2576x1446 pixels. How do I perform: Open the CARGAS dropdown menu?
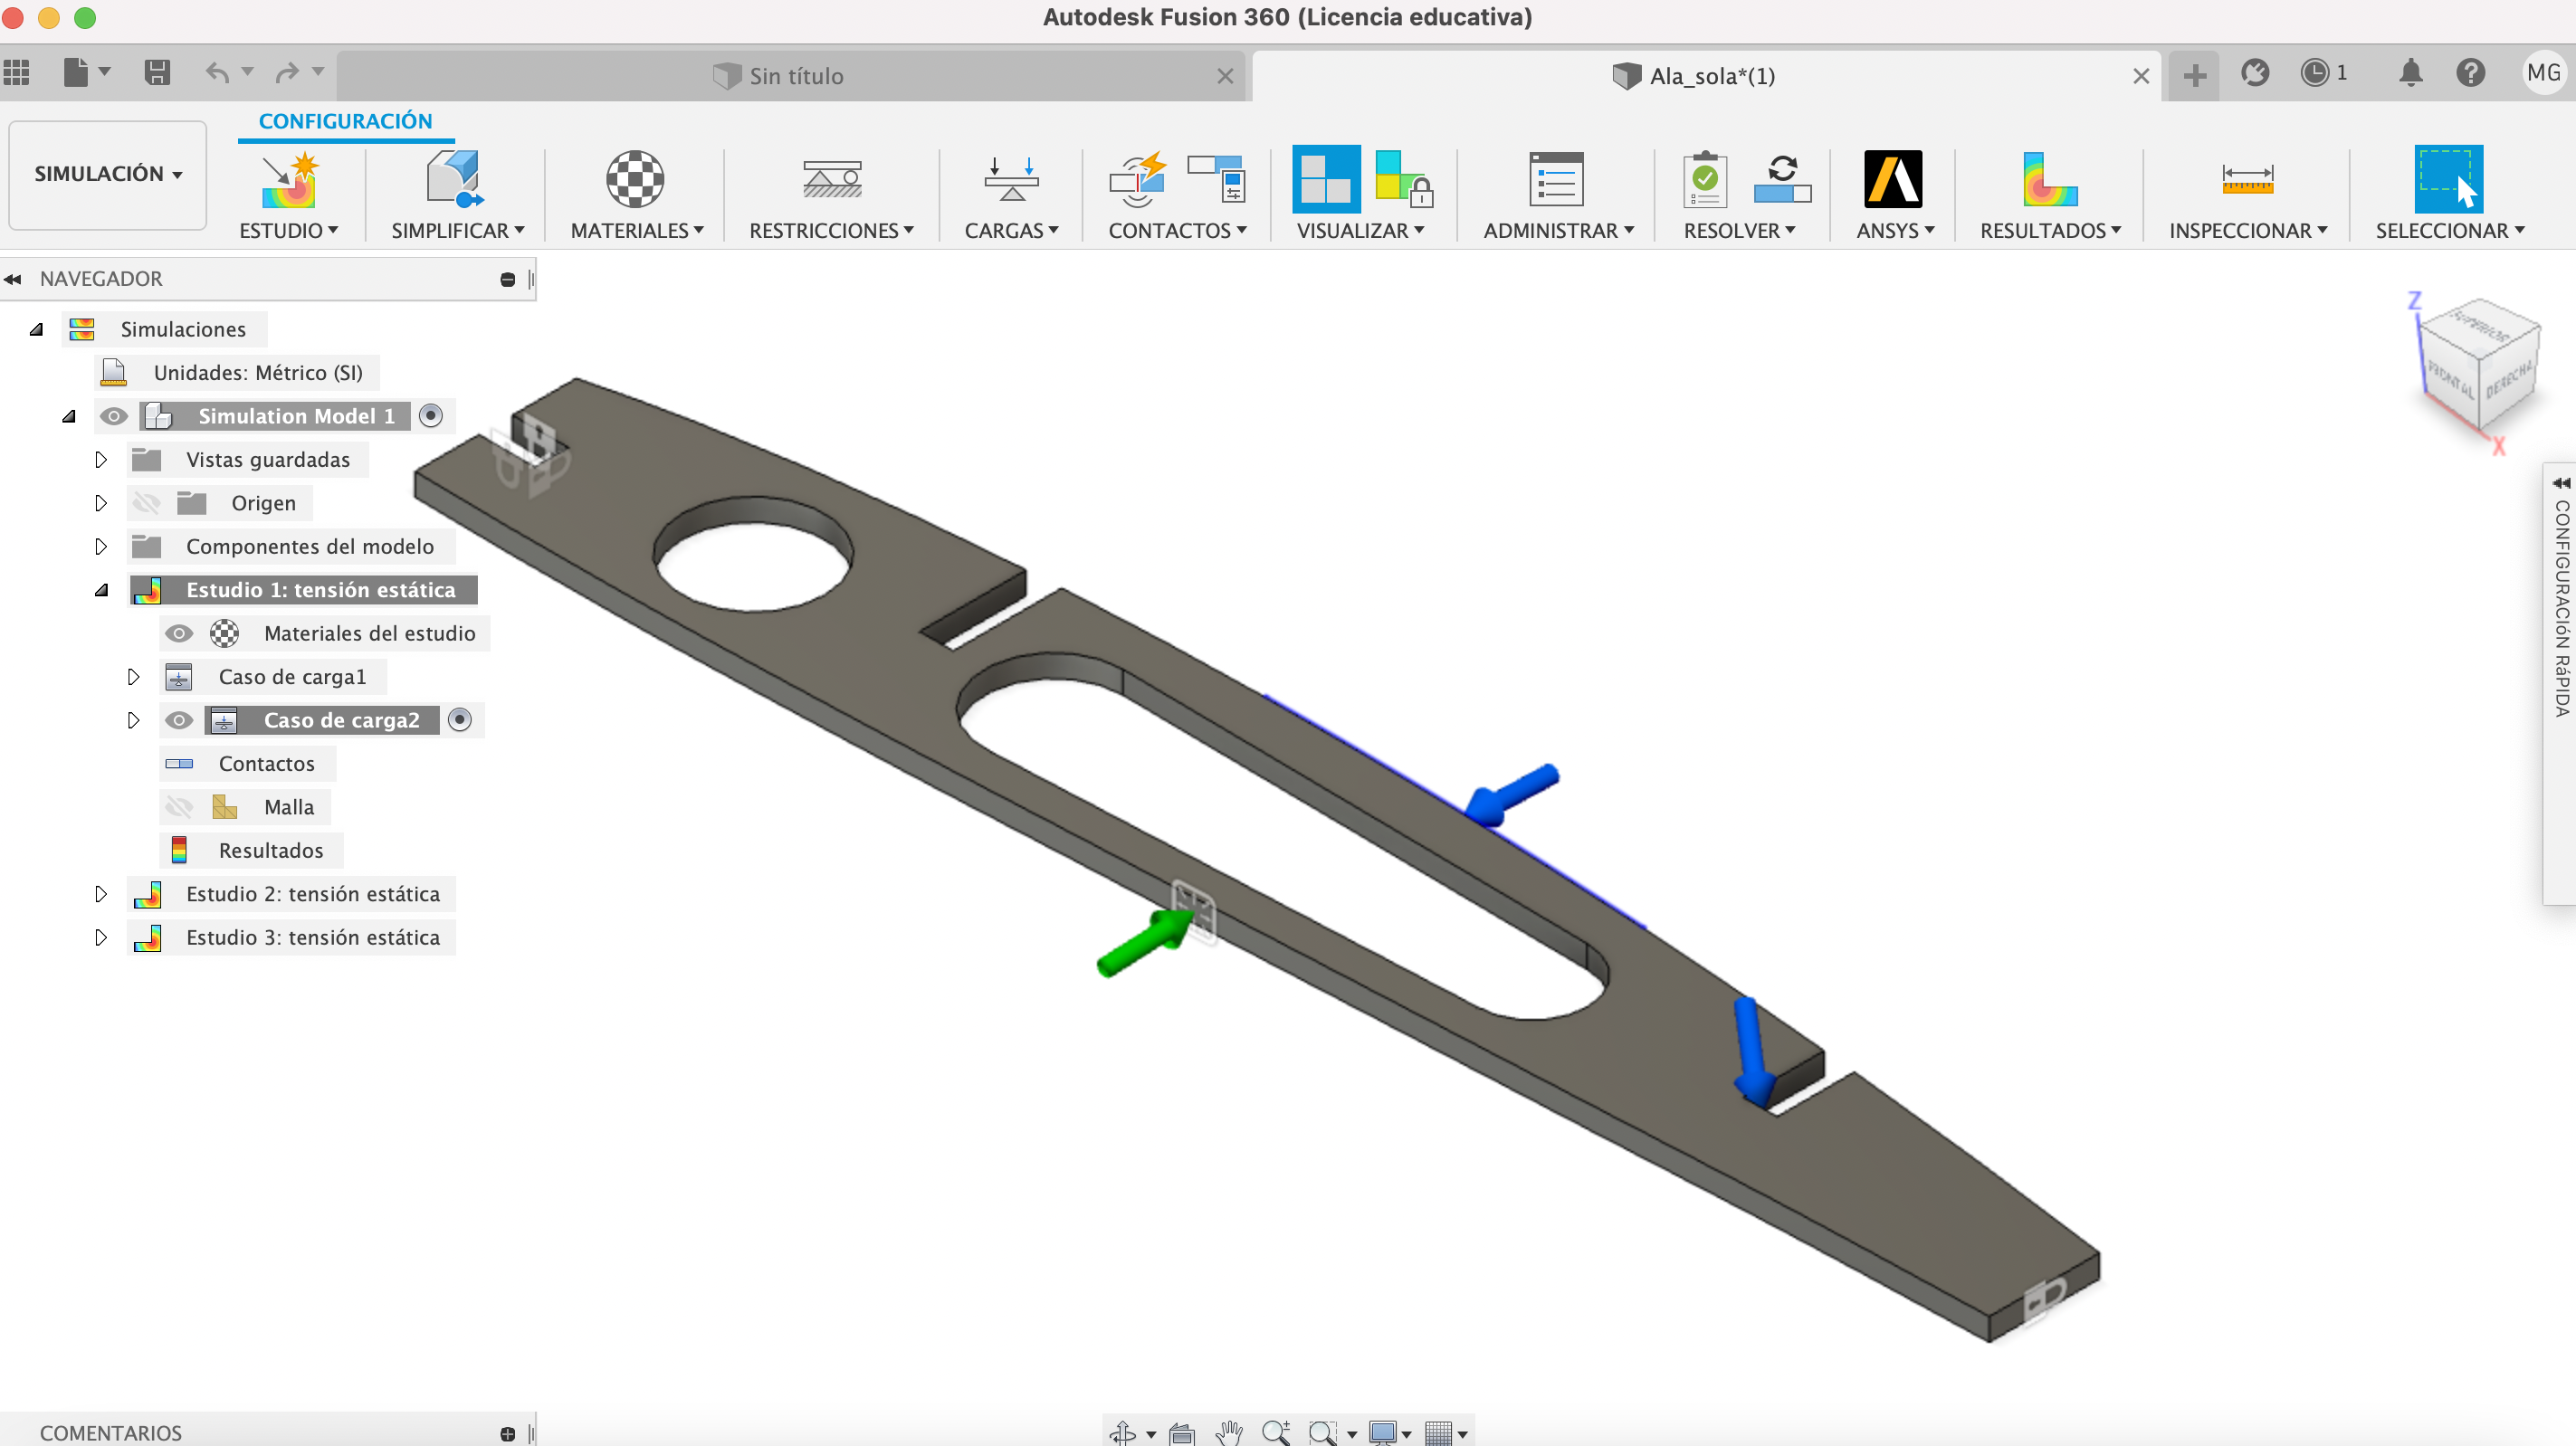tap(1011, 231)
